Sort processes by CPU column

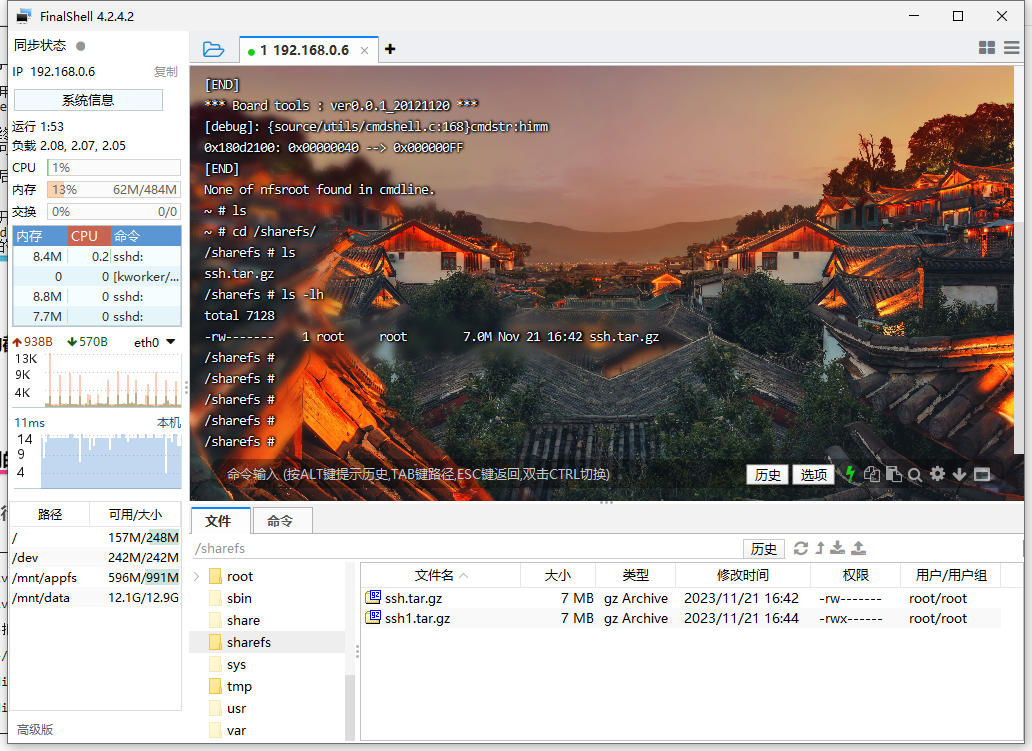click(x=85, y=236)
